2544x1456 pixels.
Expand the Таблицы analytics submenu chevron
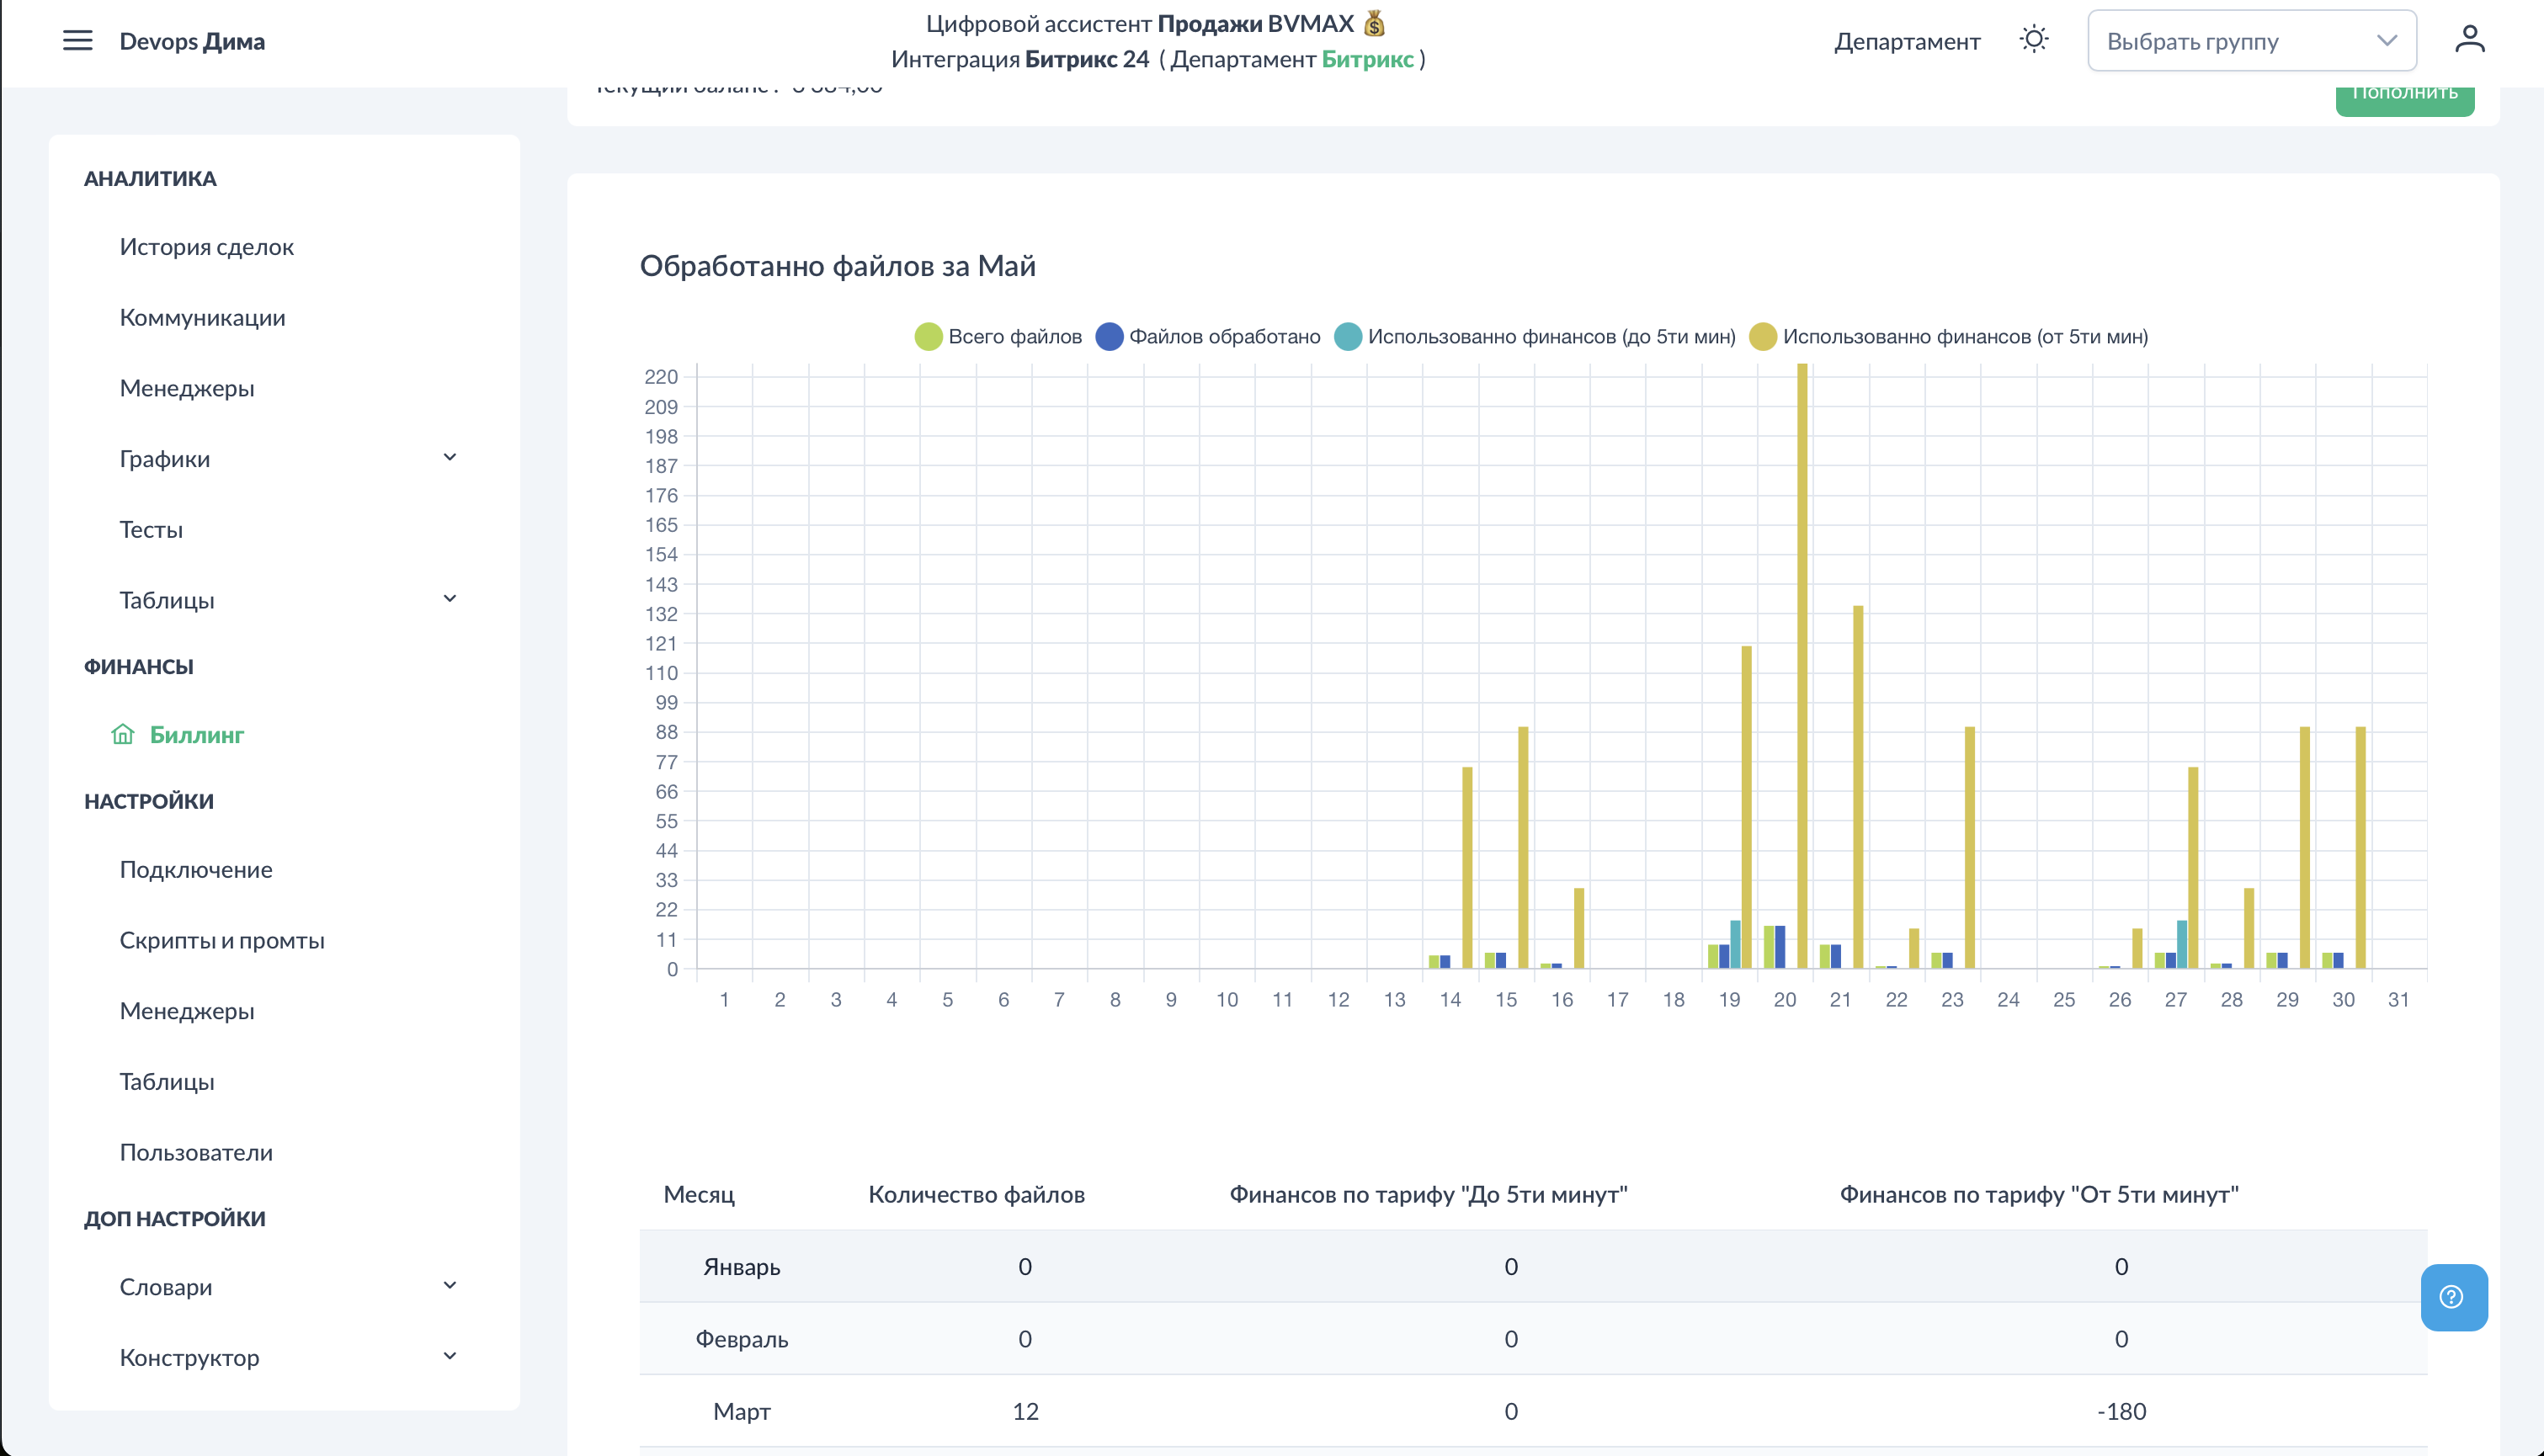[449, 598]
